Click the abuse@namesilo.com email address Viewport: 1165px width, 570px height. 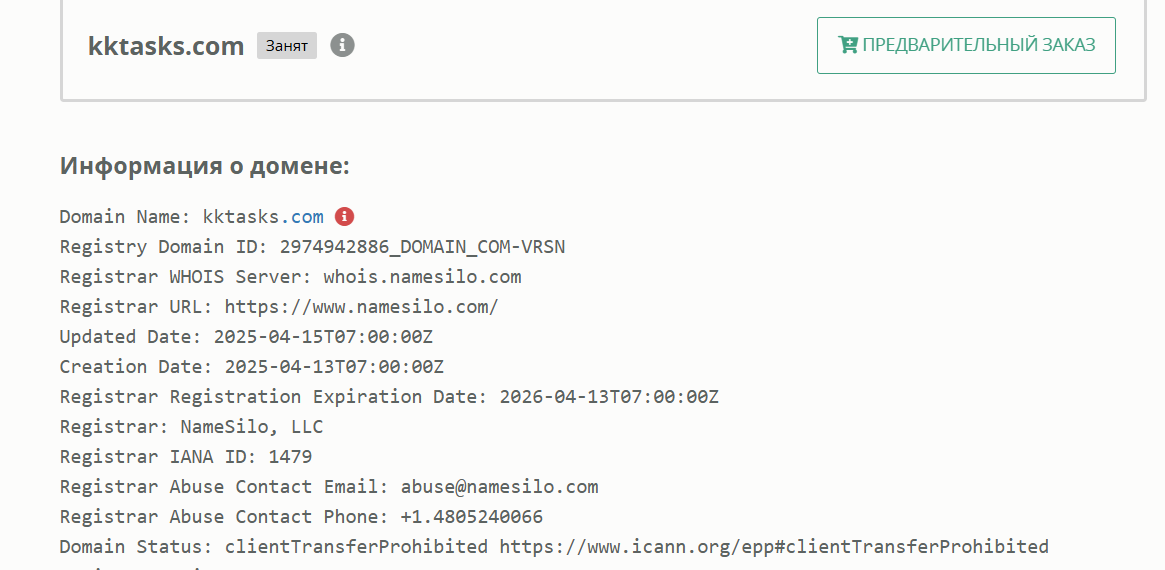499,487
